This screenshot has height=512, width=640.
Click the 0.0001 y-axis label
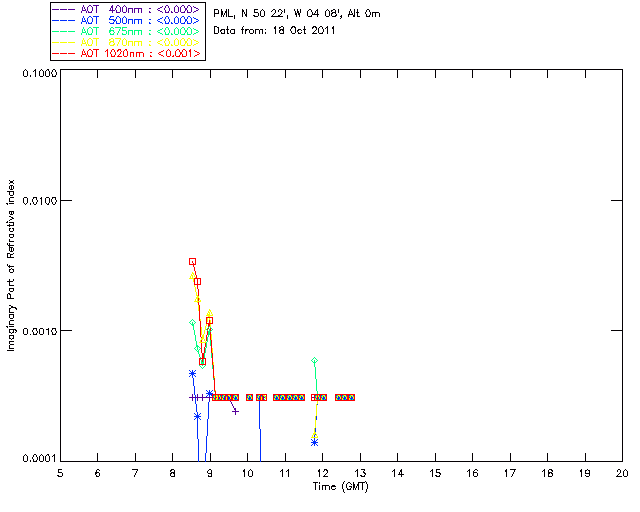pos(40,459)
